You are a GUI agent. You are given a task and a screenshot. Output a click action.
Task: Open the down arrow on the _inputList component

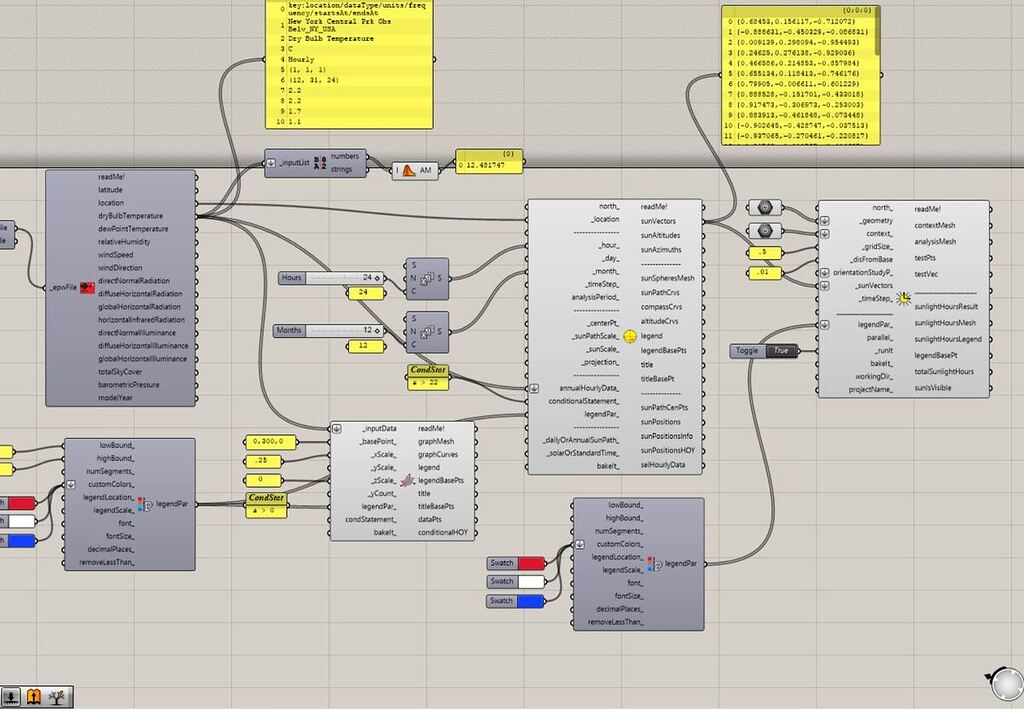pyautogui.click(x=269, y=162)
